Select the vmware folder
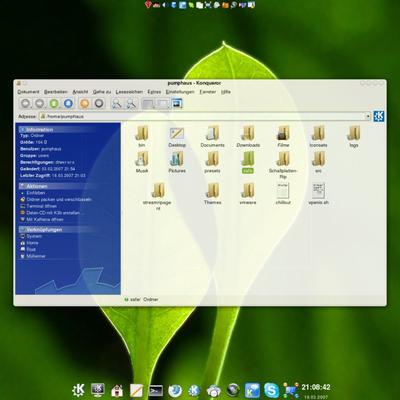The image size is (400, 400). [x=248, y=193]
